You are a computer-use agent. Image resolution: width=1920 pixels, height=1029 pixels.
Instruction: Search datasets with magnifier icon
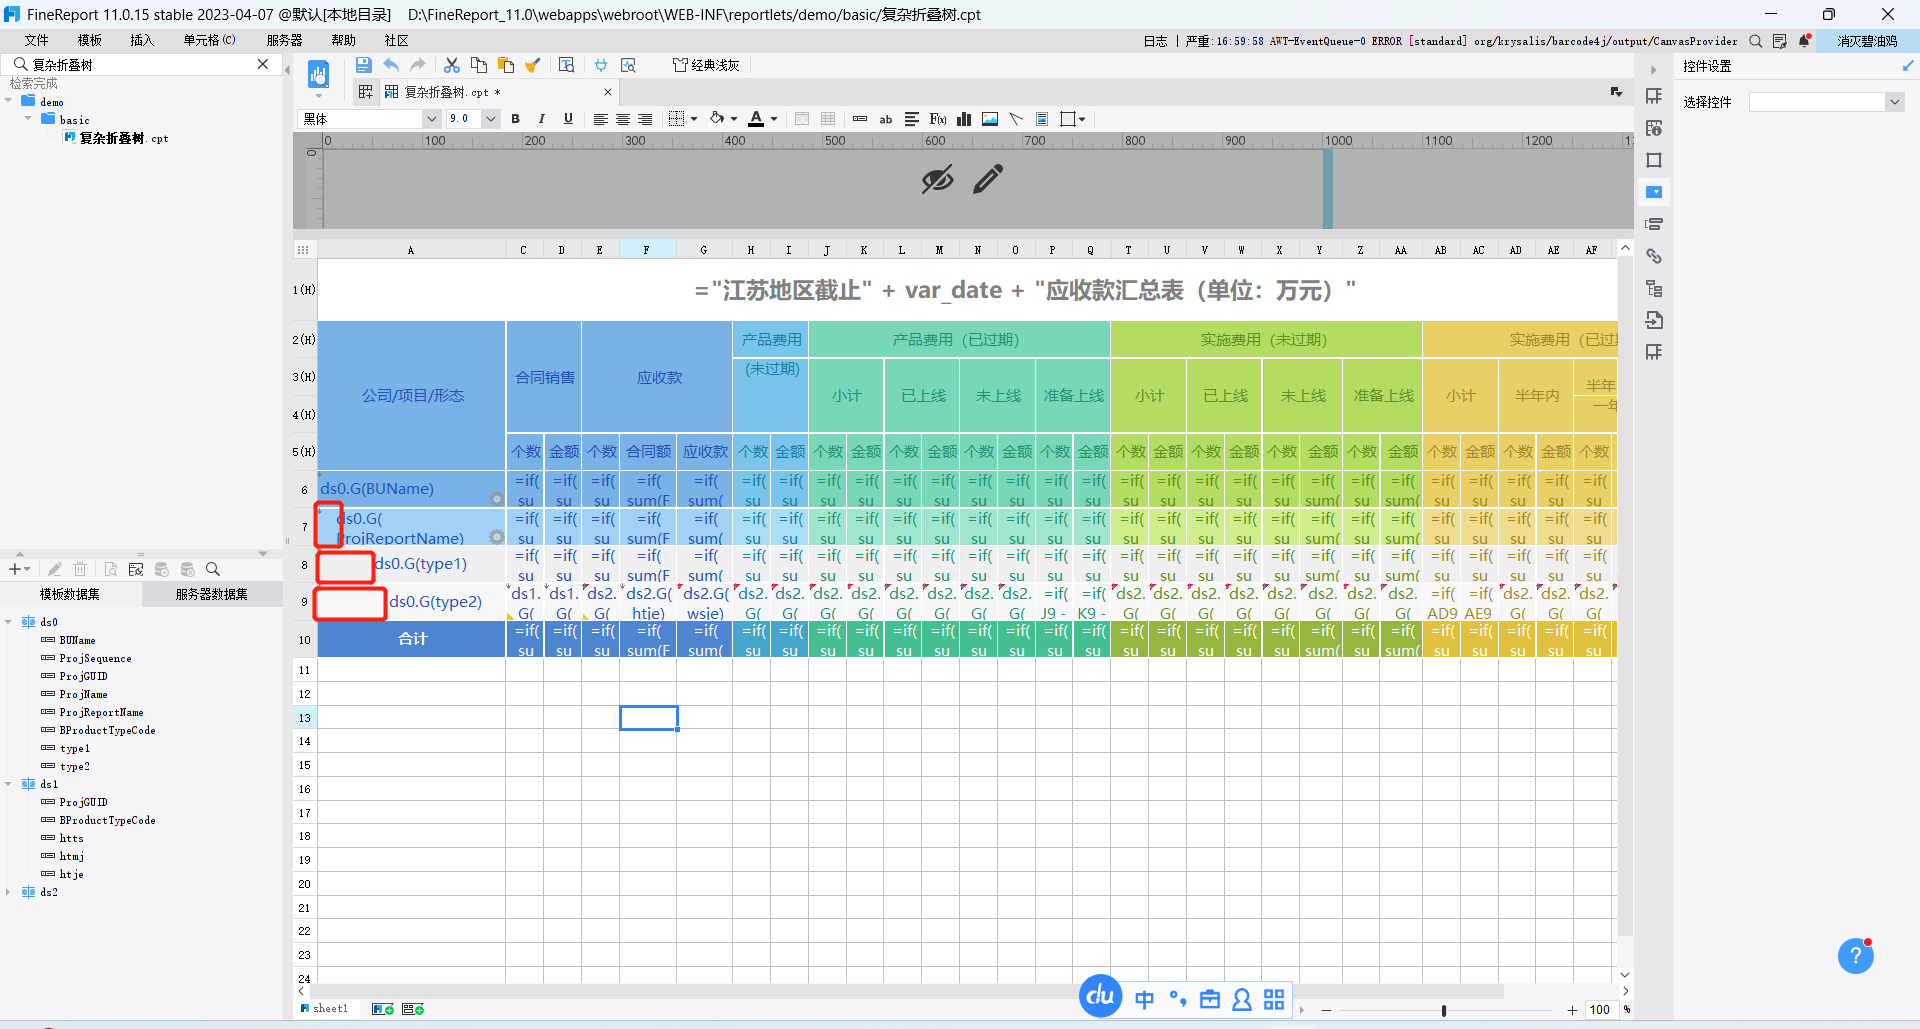[x=213, y=569]
